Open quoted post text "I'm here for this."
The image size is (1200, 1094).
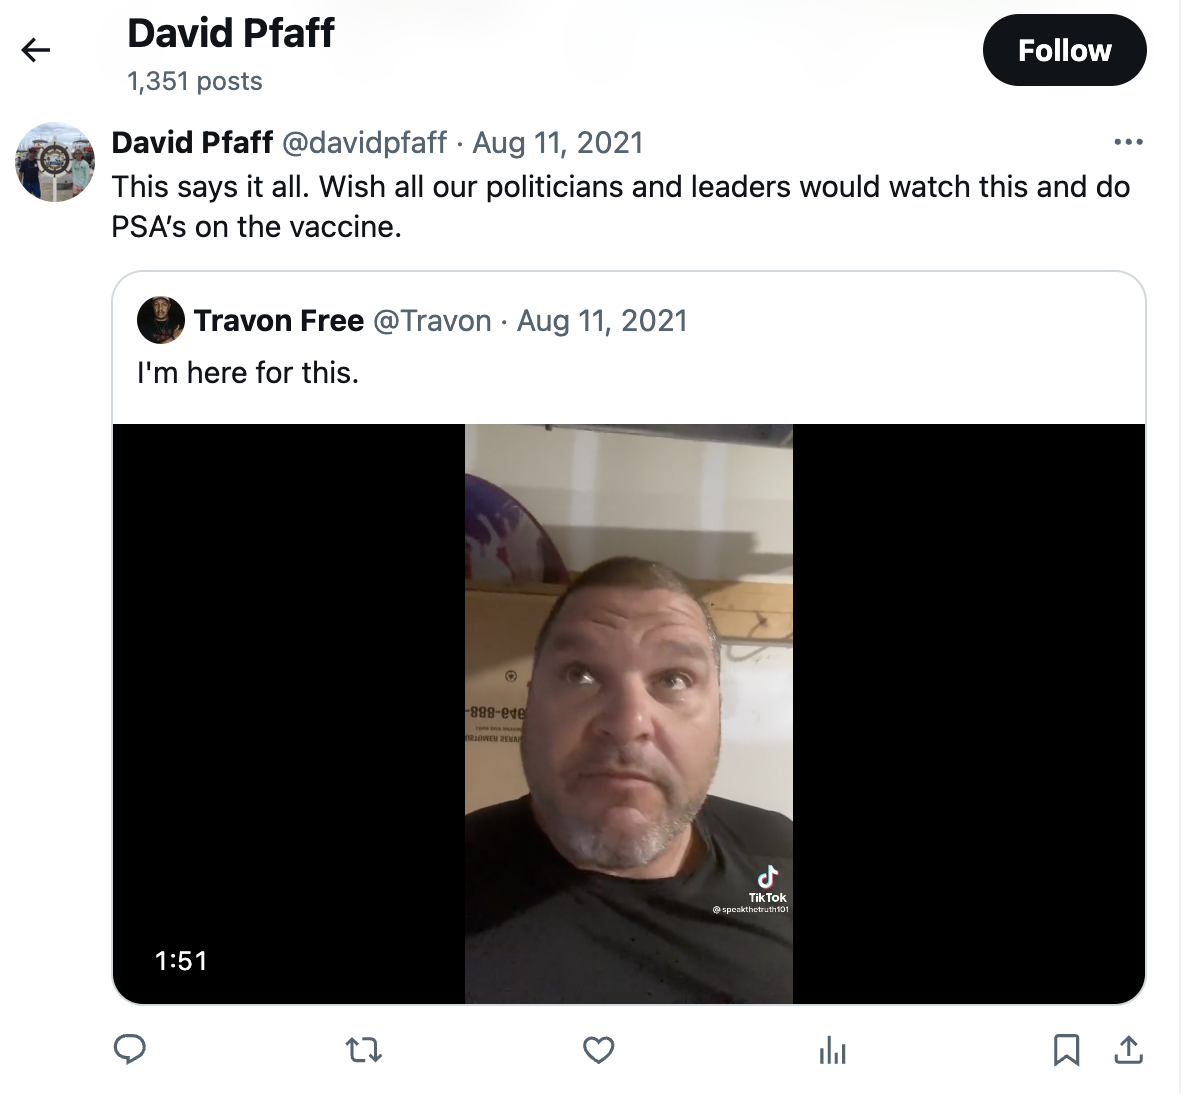[x=248, y=373]
